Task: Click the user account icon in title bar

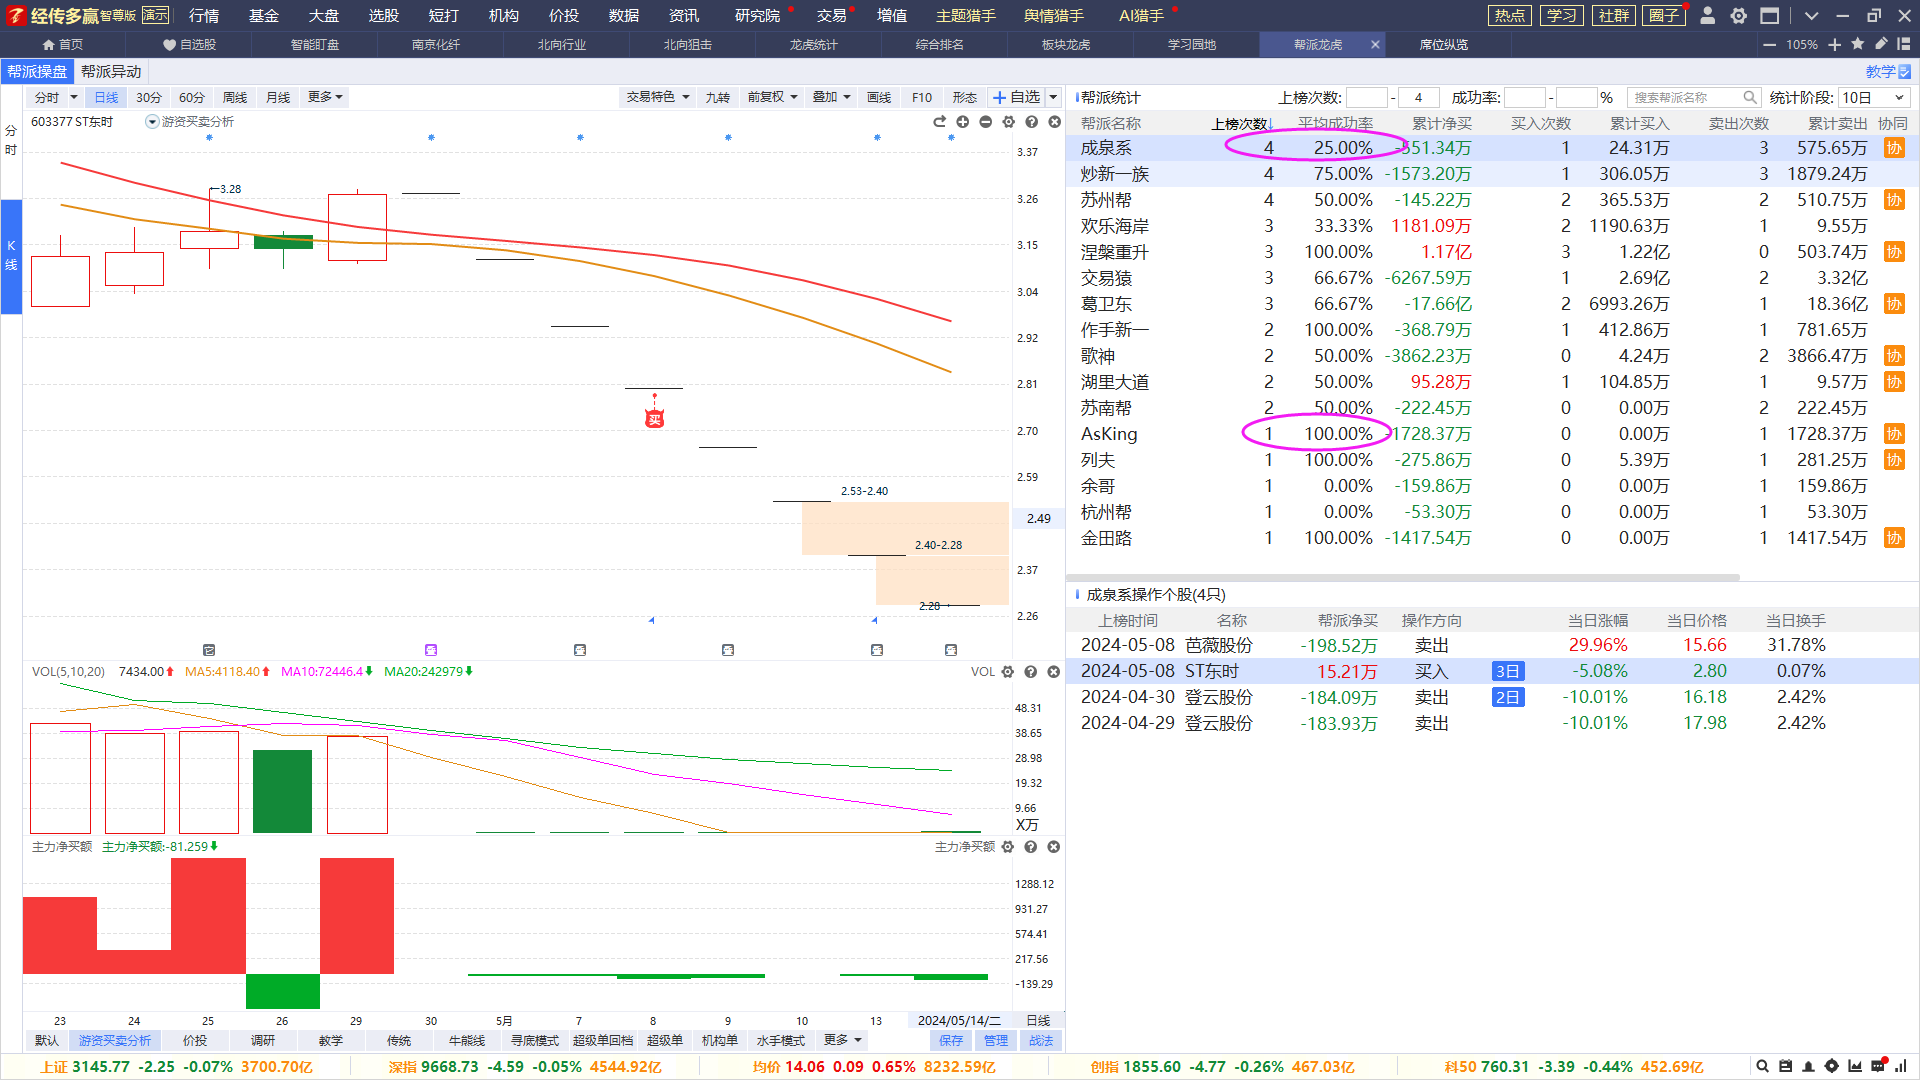Action: (1708, 15)
